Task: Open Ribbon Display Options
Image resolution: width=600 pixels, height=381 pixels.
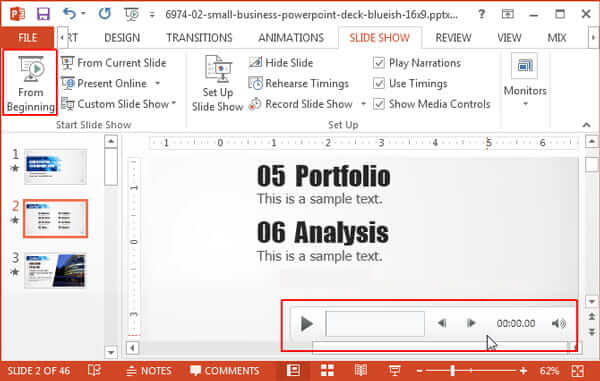Action: coord(507,15)
